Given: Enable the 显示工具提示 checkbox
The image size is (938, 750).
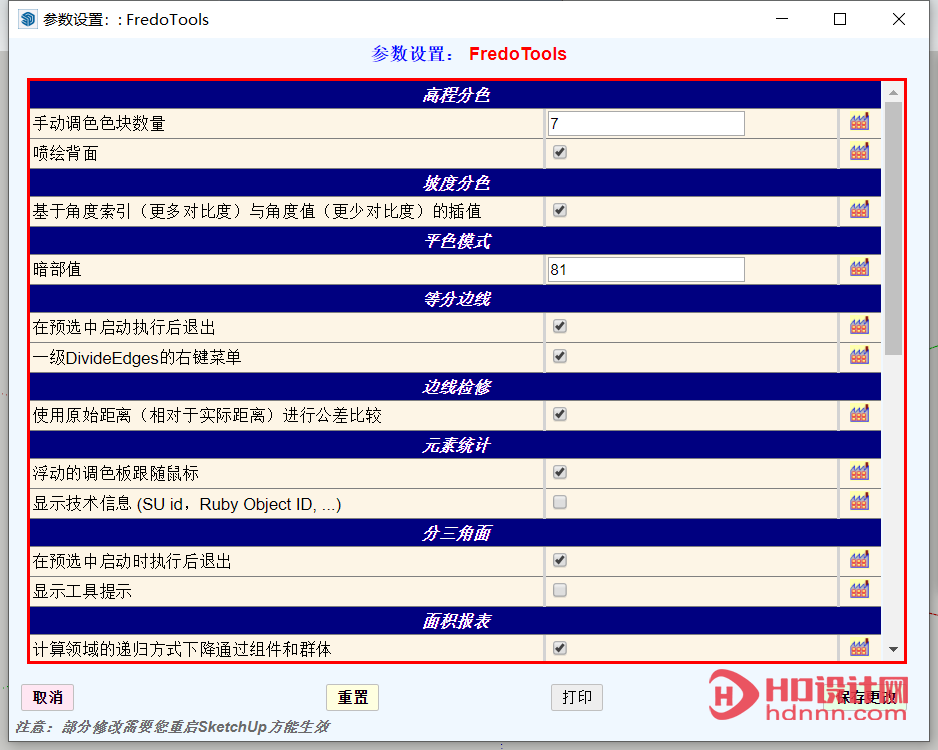Looking at the screenshot, I should 560,590.
